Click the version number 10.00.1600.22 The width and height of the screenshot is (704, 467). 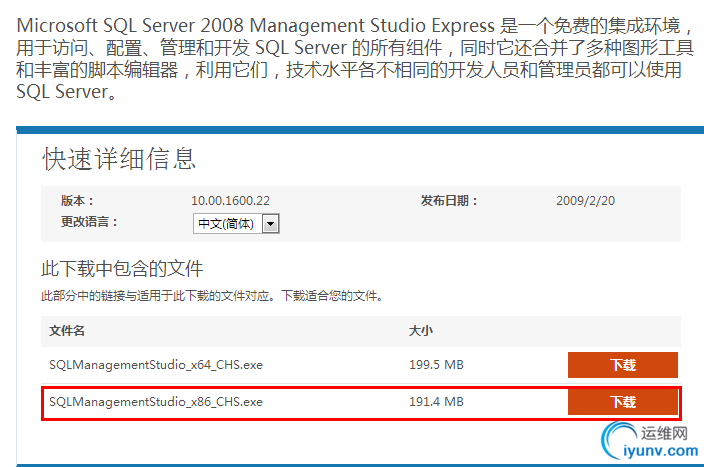[230, 201]
